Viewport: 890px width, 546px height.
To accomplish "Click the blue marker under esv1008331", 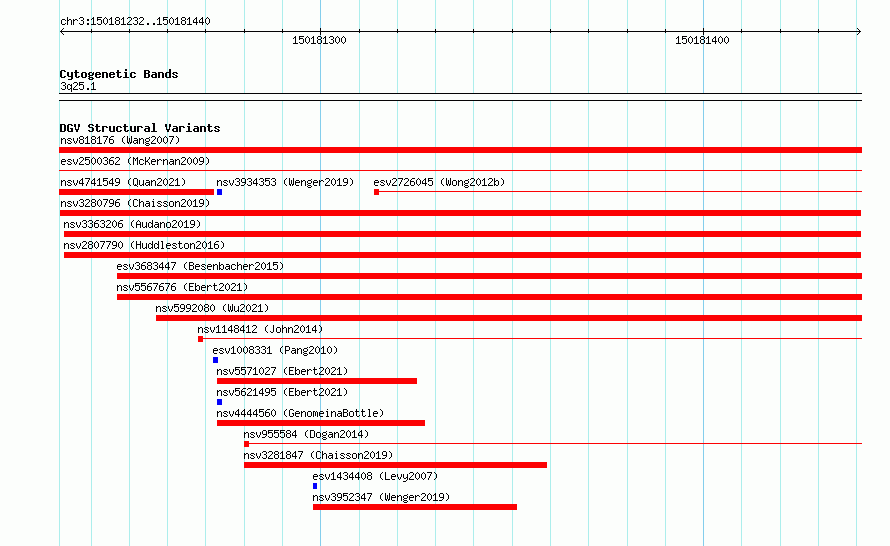I will click(x=215, y=360).
